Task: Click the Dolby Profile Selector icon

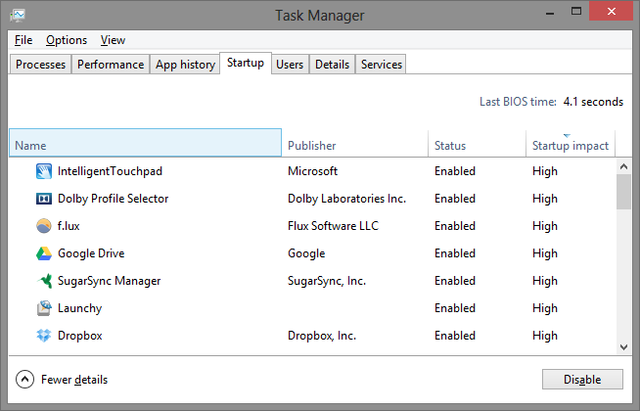Action: (44, 199)
